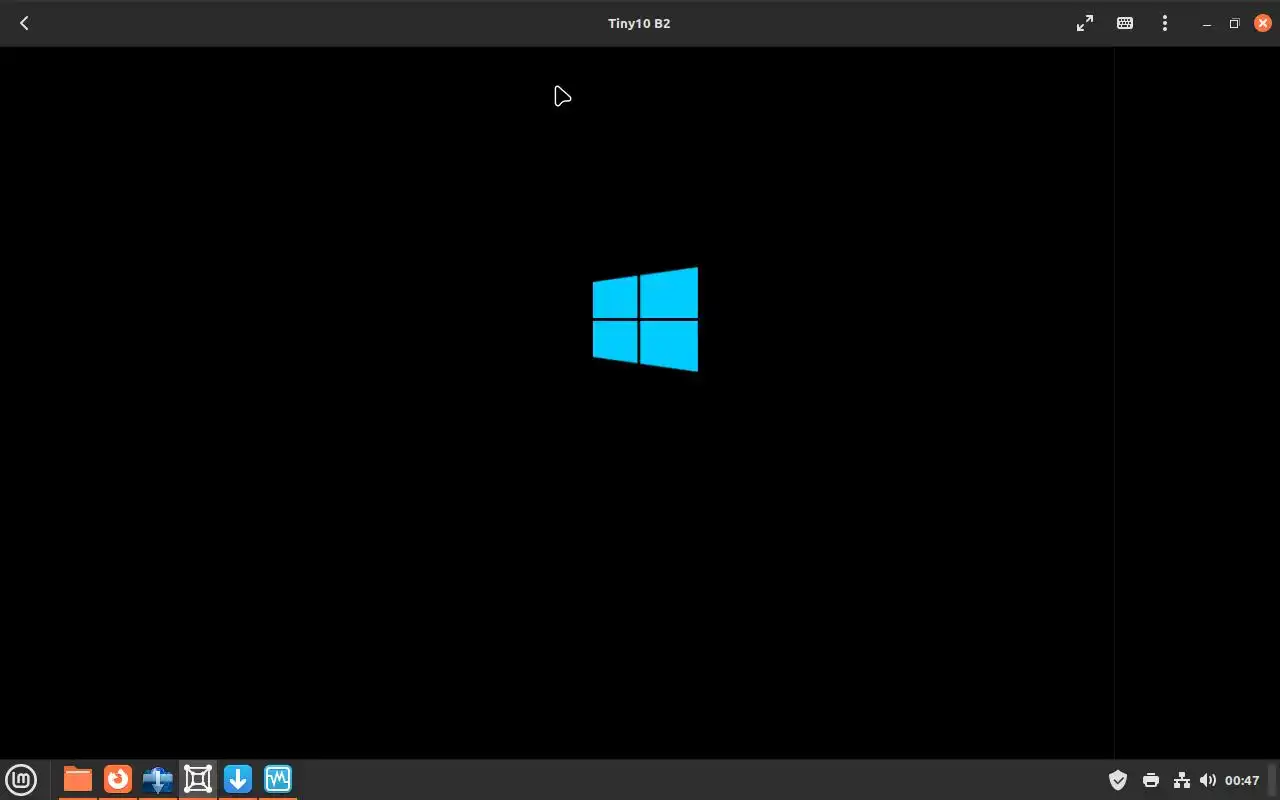Image resolution: width=1280 pixels, height=800 pixels.
Task: Open the volume control in tray
Action: tap(1208, 780)
